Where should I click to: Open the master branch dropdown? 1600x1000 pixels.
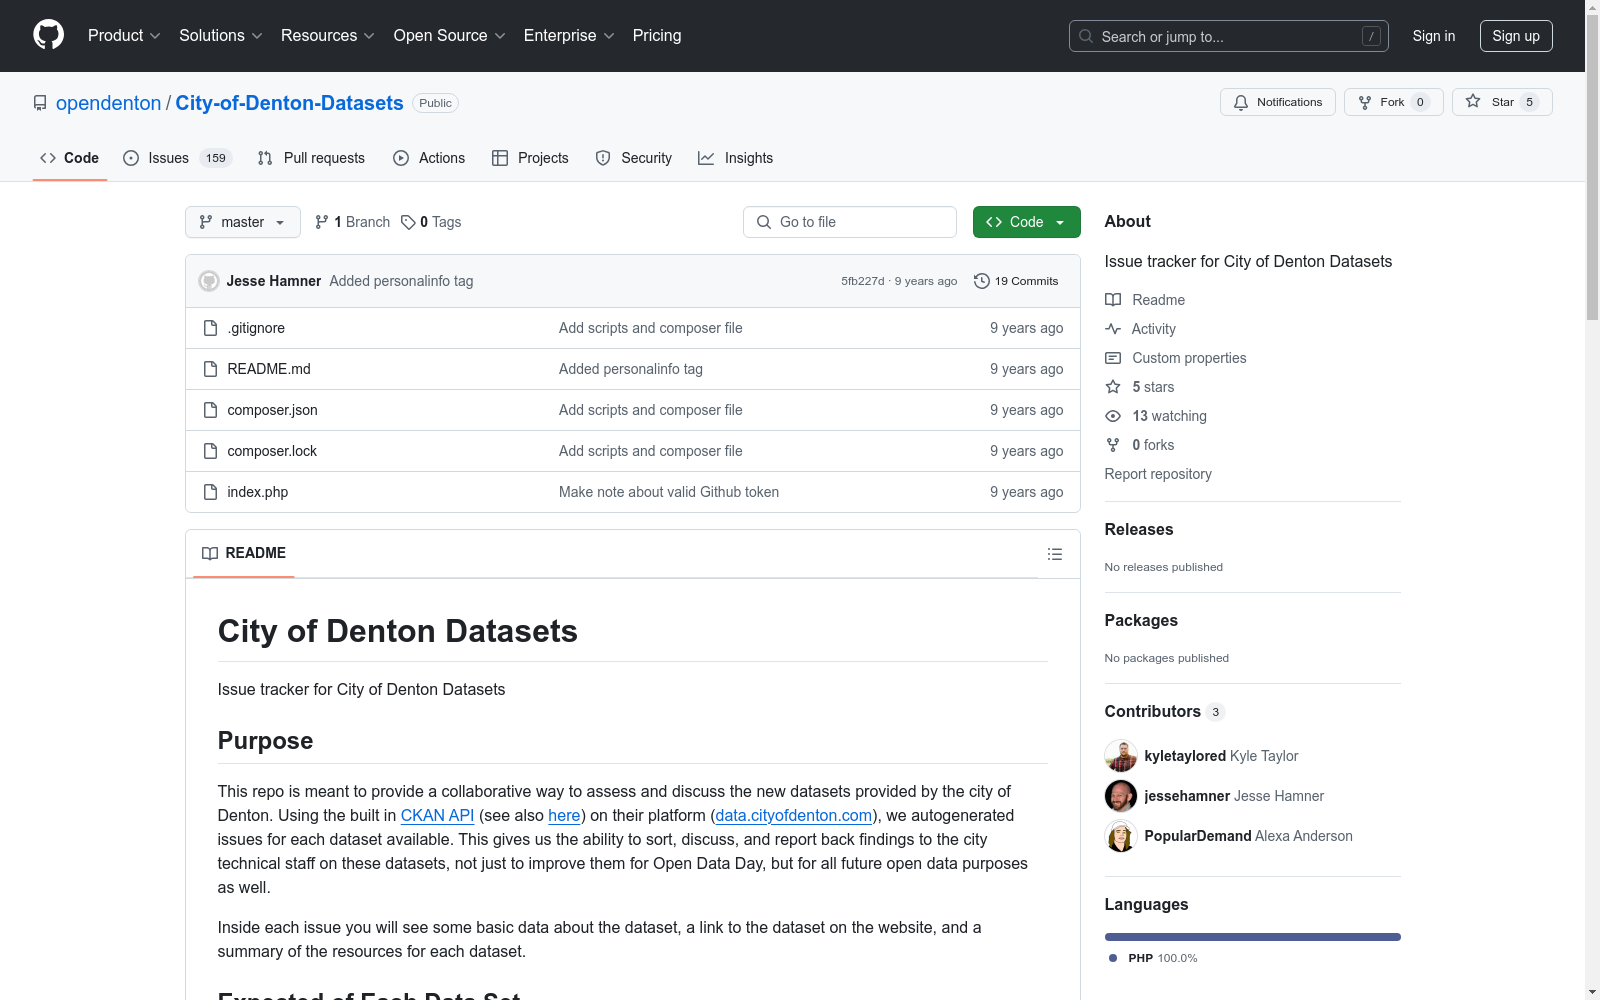tap(243, 222)
